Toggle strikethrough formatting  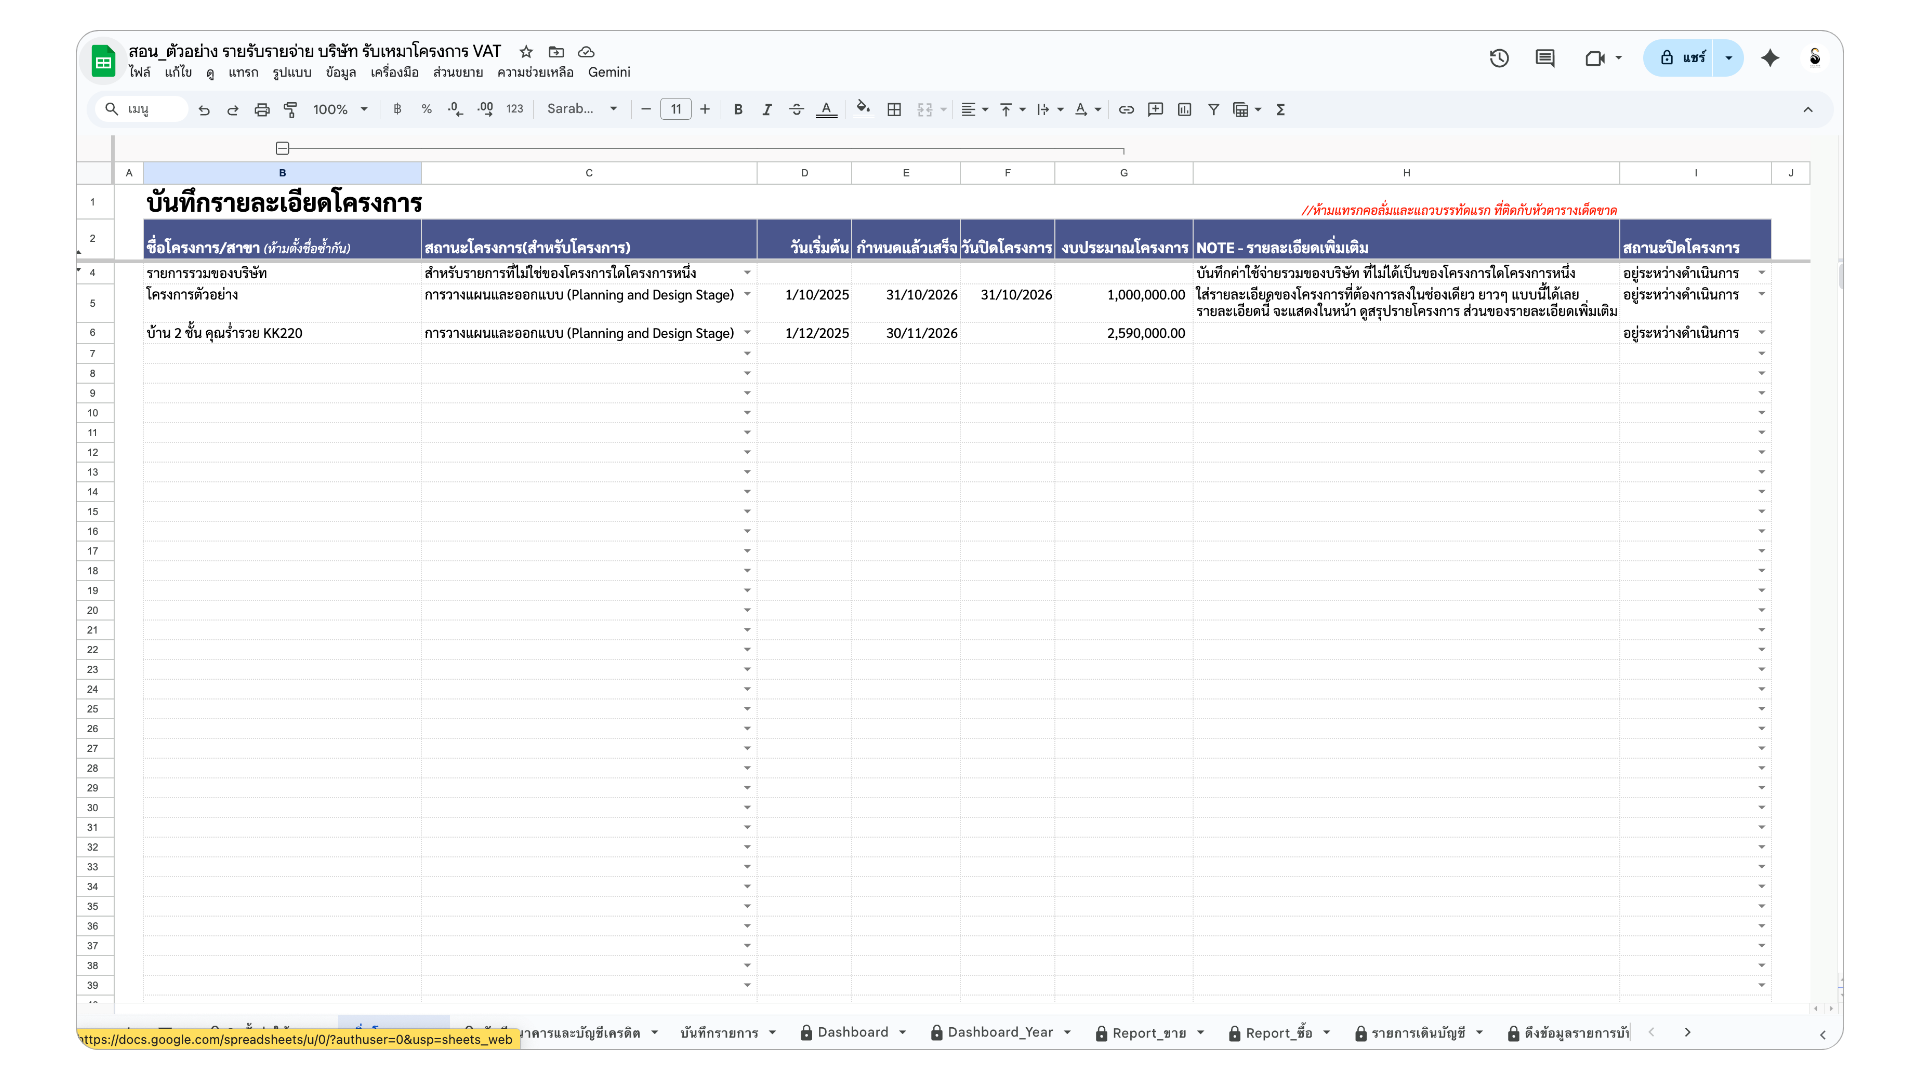797,110
